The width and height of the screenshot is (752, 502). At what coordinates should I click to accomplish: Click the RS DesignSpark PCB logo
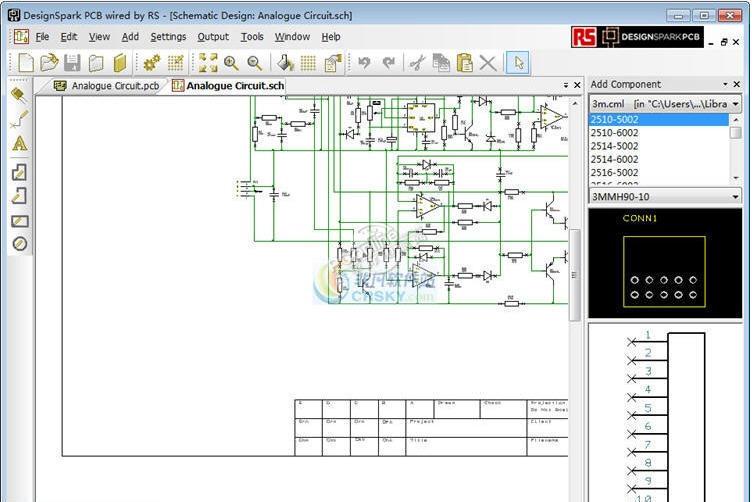(637, 37)
